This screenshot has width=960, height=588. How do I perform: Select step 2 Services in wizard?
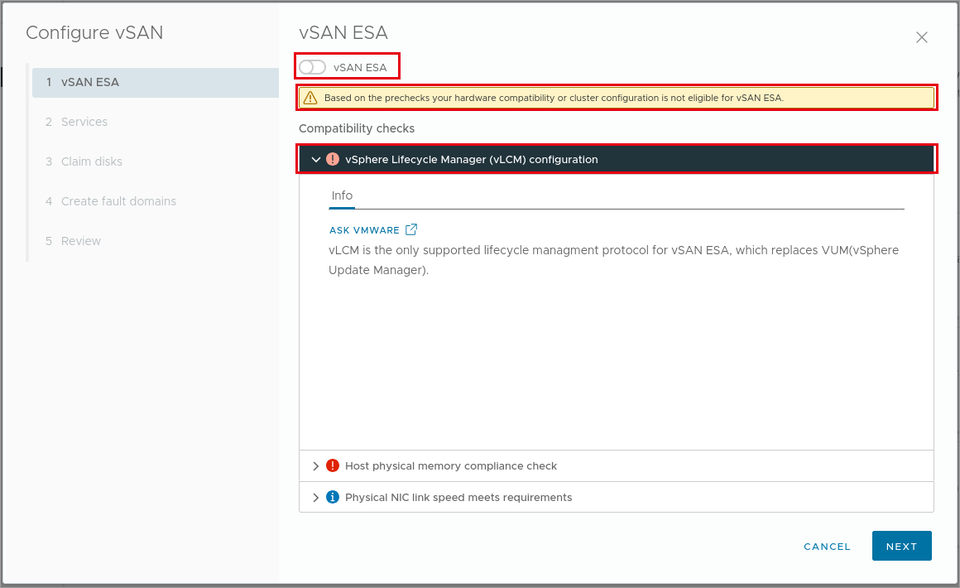coord(156,122)
